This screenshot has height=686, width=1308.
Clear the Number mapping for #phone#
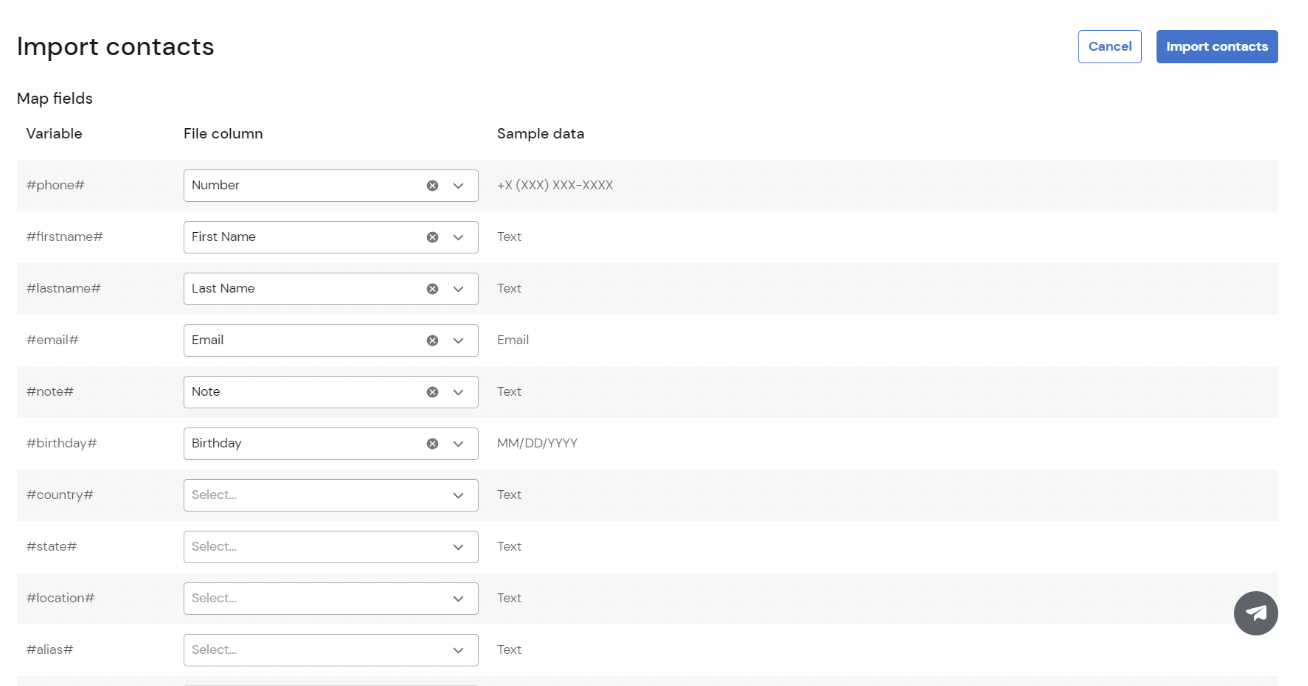[432, 184]
